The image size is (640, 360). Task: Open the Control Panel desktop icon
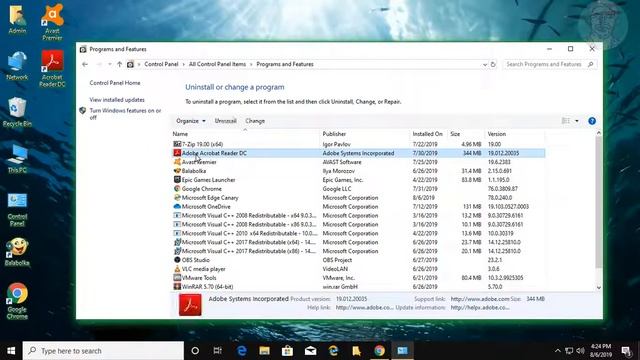[x=17, y=209]
